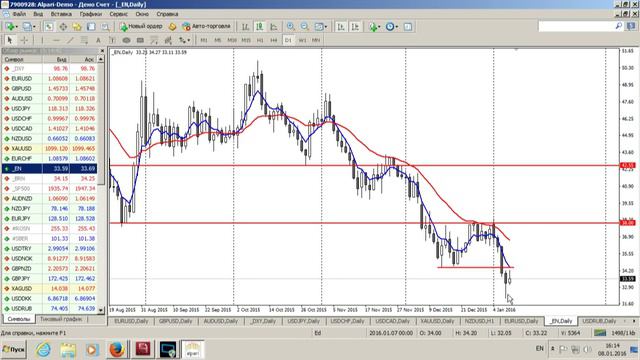The image size is (640, 360).
Task: Open the Strategy Tester icon
Action: (x=105, y=27)
